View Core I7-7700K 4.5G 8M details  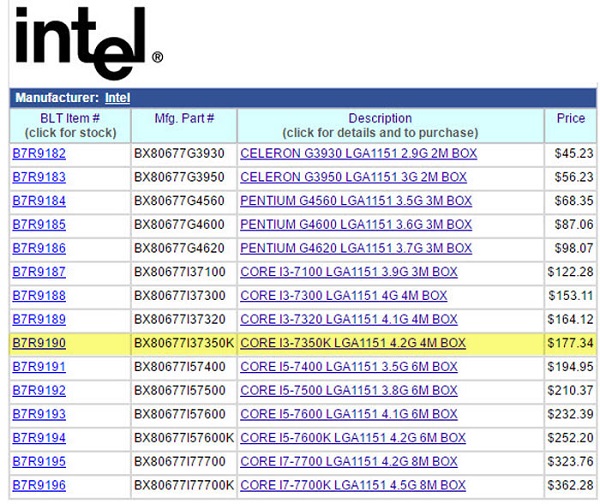(353, 486)
